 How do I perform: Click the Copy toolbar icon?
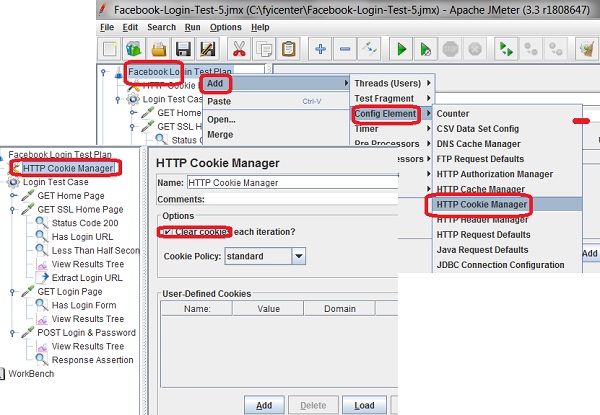click(264, 49)
